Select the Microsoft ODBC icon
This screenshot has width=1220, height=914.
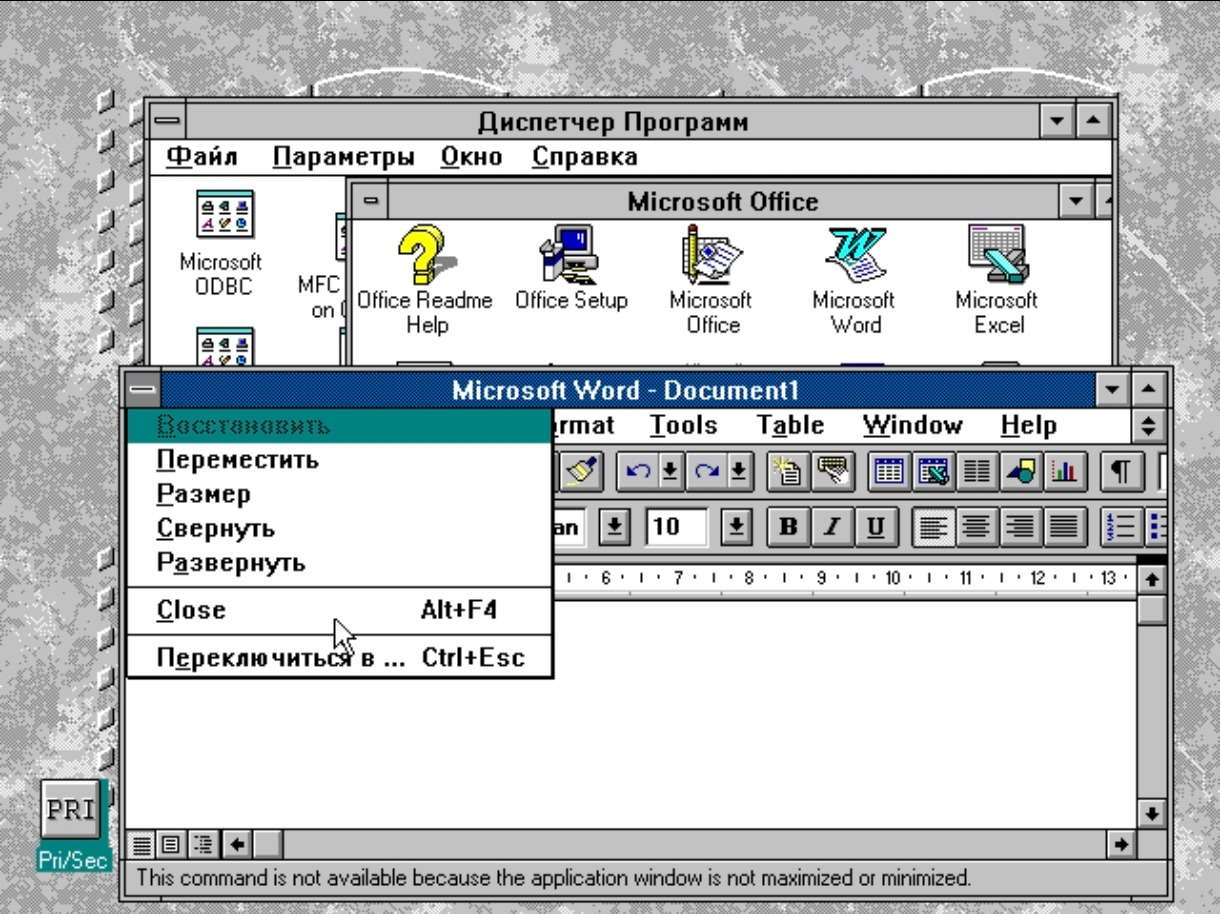(222, 243)
